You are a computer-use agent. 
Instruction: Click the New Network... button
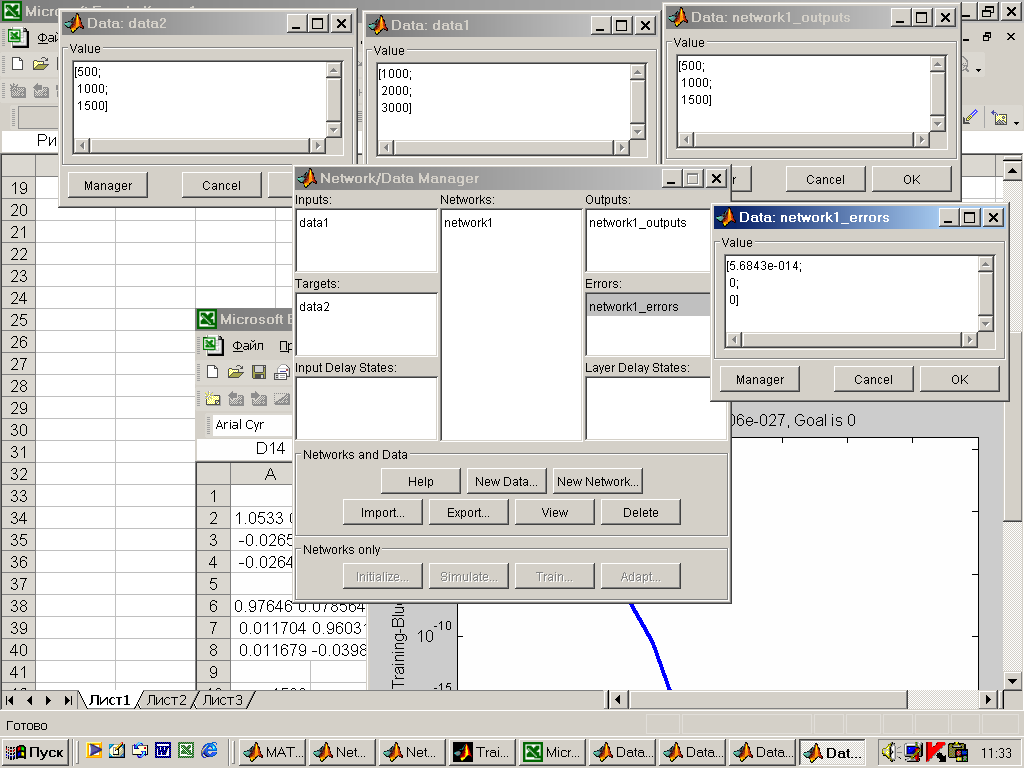click(597, 481)
